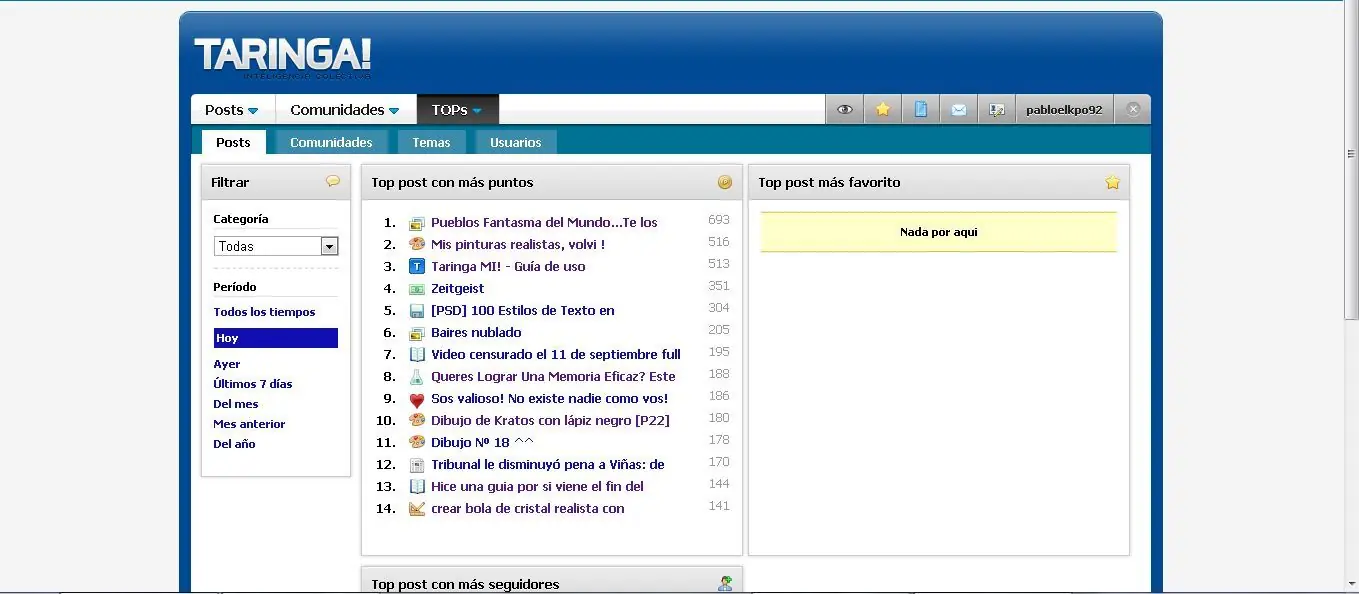This screenshot has width=1359, height=594.
Task: Click floppy disk icon beside [PSD] 100 Estilos
Action: pyautogui.click(x=417, y=310)
